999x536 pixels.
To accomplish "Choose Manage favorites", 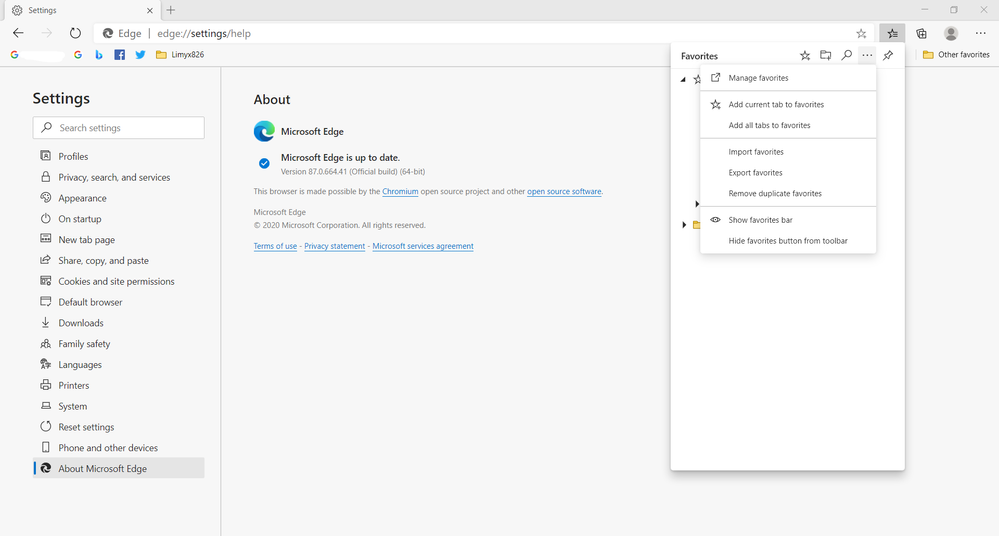I will coord(788,78).
